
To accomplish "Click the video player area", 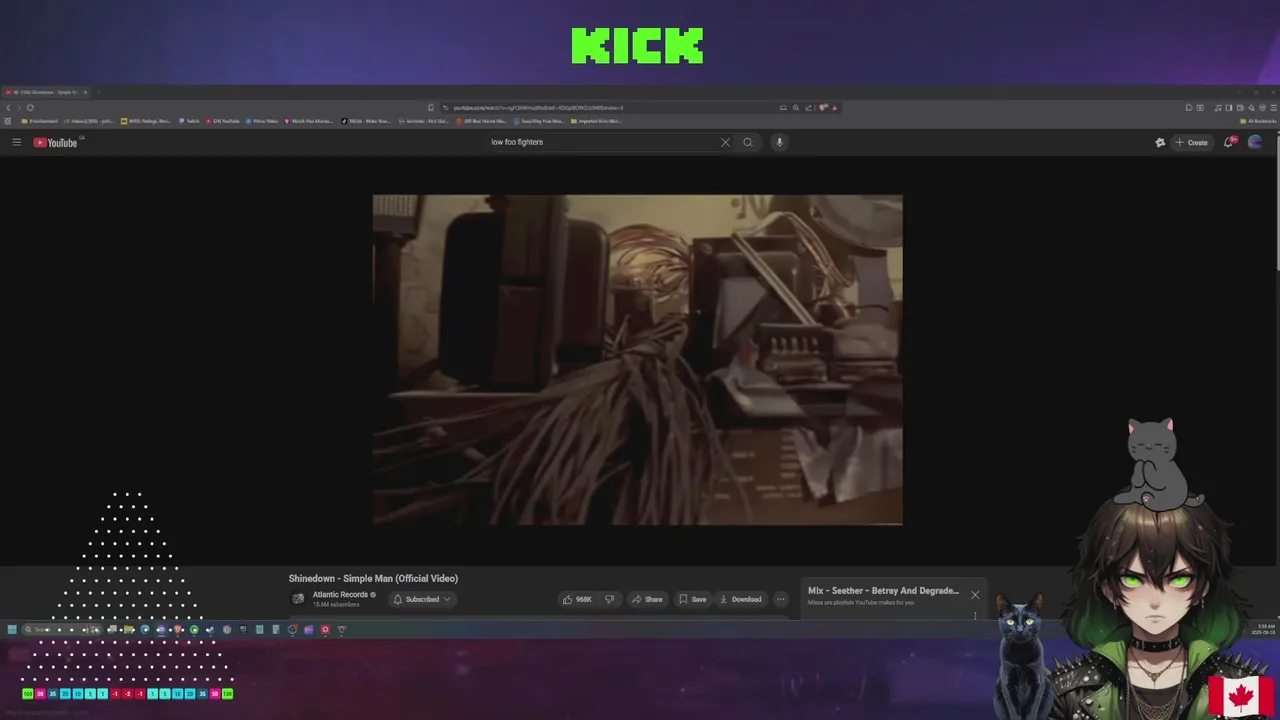I will (637, 360).
